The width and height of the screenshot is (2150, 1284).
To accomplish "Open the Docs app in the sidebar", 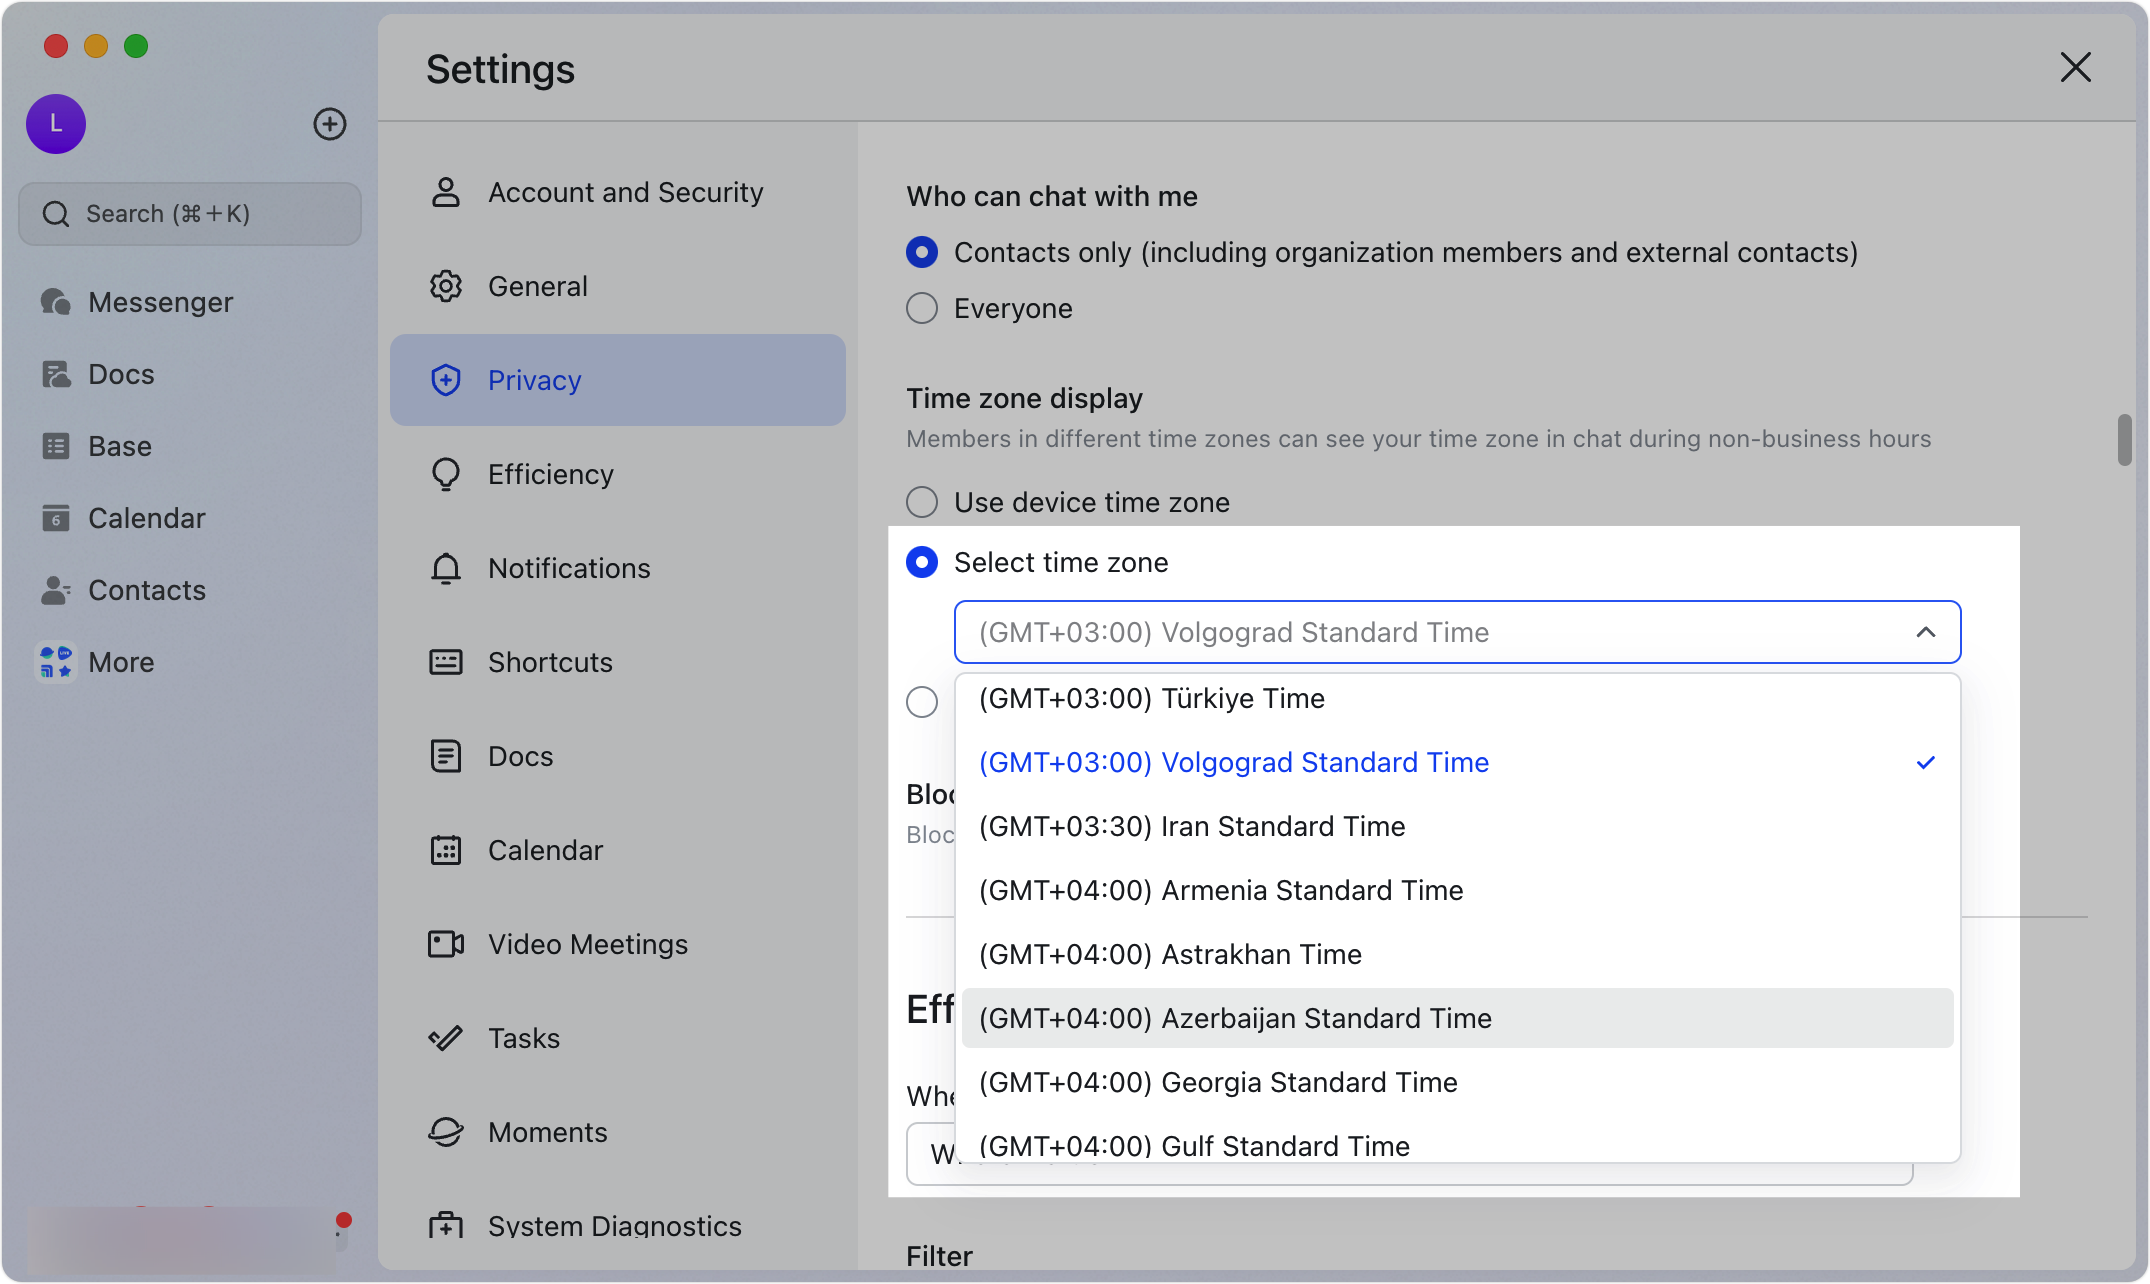I will click(121, 373).
